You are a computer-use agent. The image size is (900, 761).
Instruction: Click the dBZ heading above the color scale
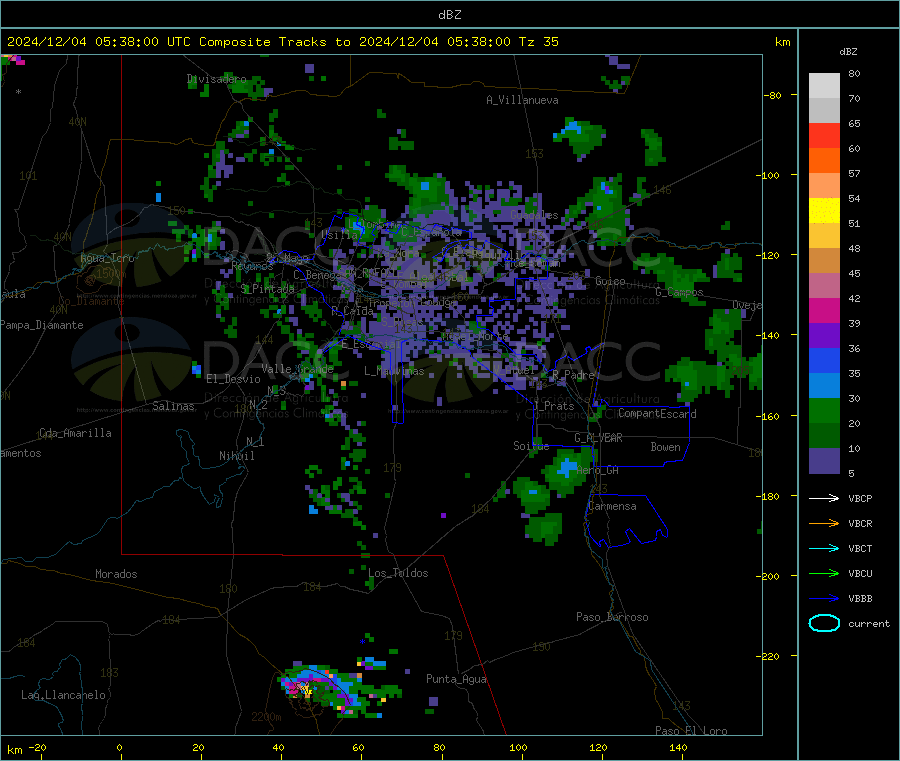click(x=848, y=52)
